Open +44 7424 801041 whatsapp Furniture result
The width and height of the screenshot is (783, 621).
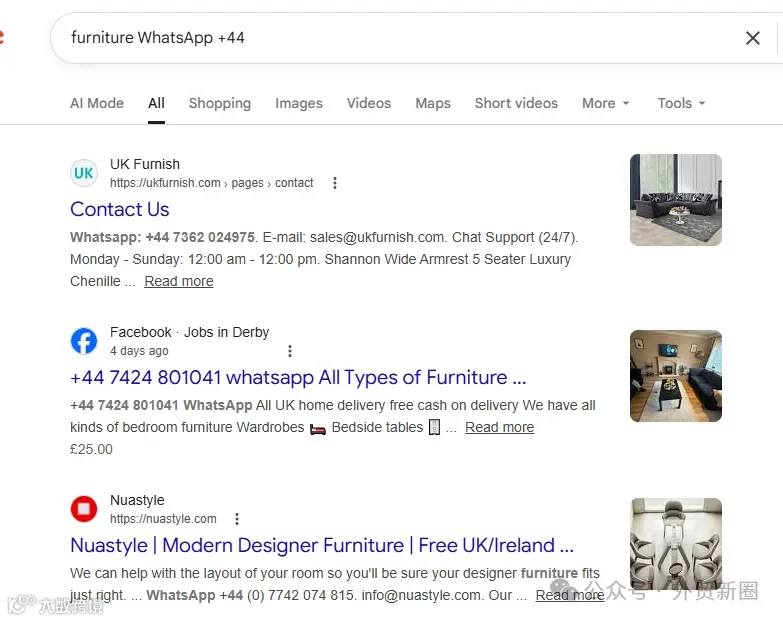(x=298, y=377)
